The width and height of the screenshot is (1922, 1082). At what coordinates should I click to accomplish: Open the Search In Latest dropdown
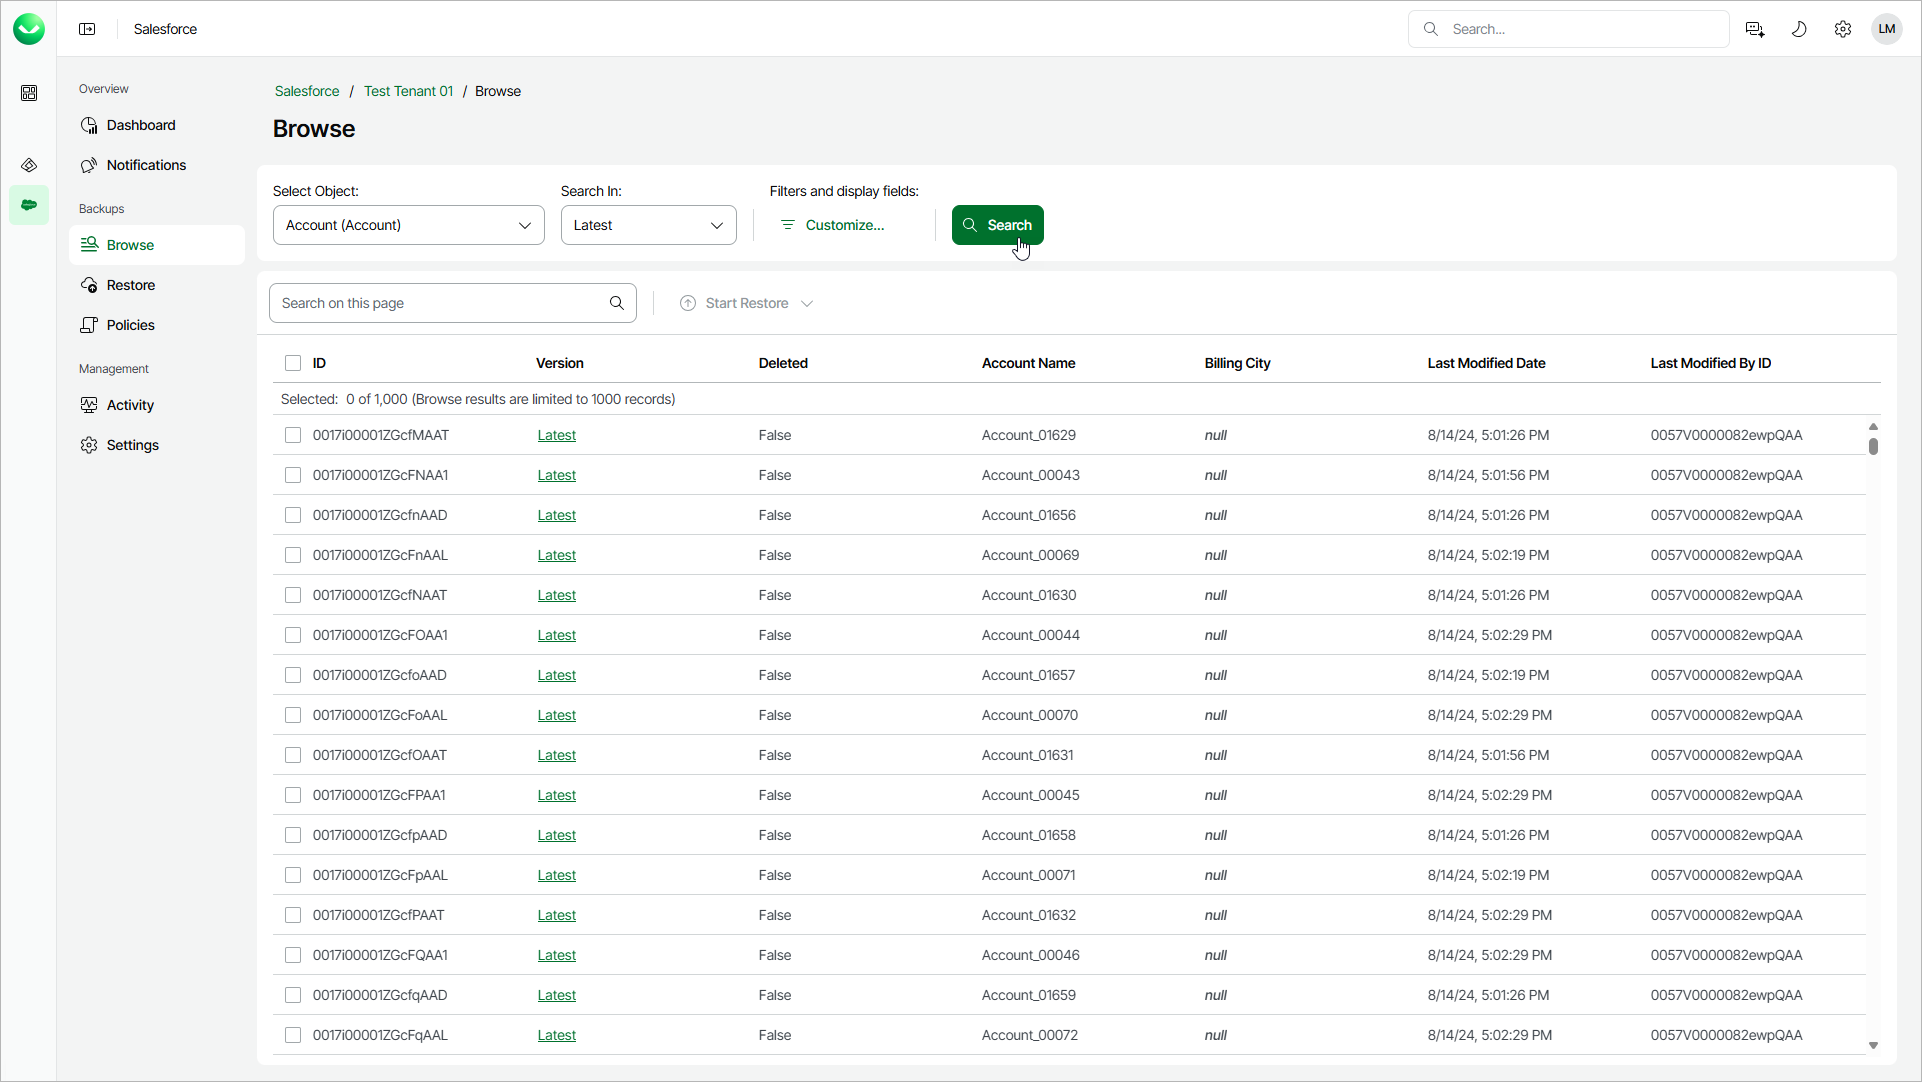(648, 225)
